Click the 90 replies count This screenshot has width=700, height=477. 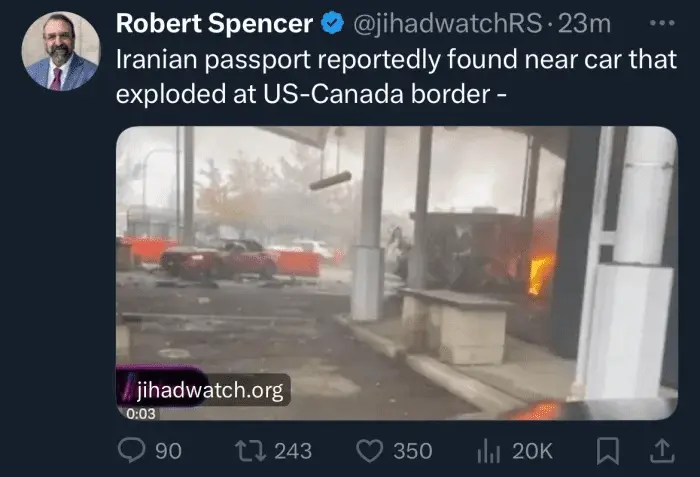tap(169, 451)
